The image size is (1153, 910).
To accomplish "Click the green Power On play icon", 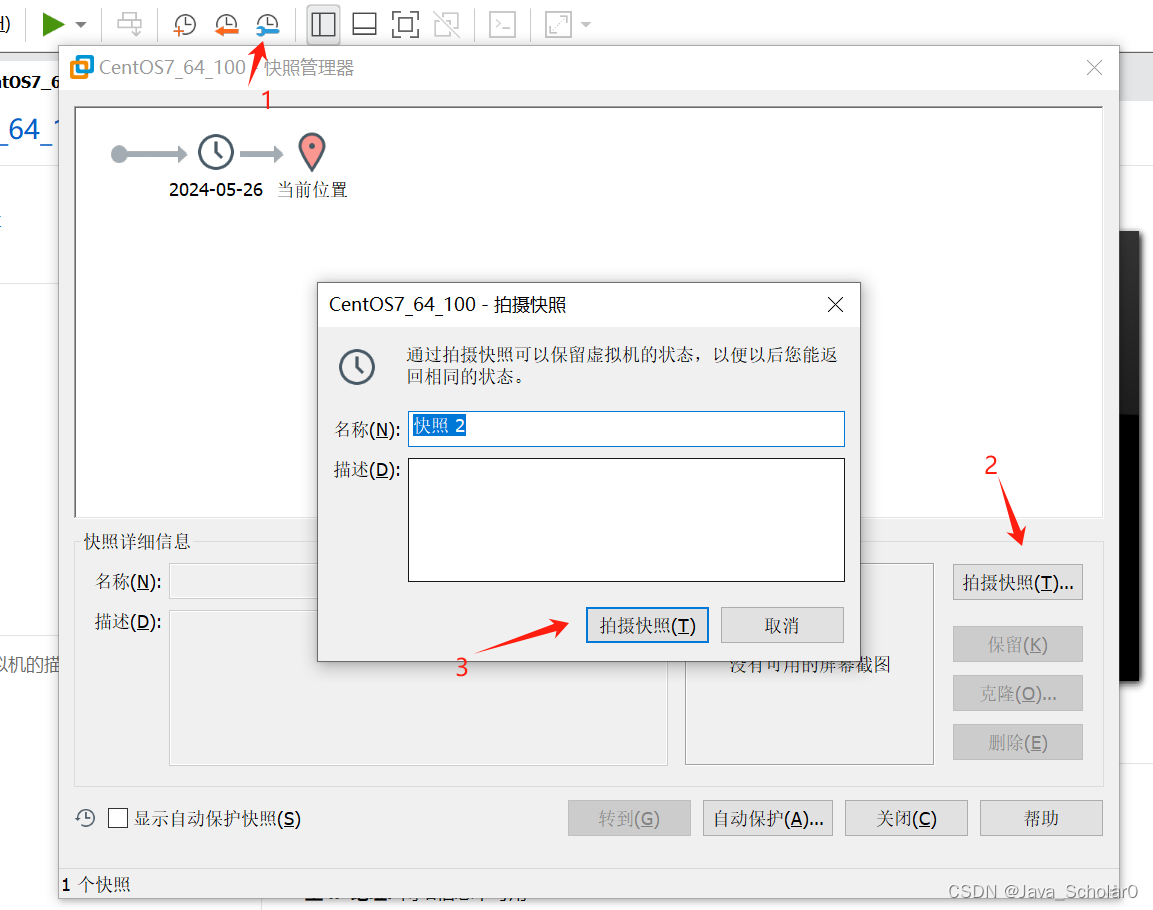I will click(53, 24).
